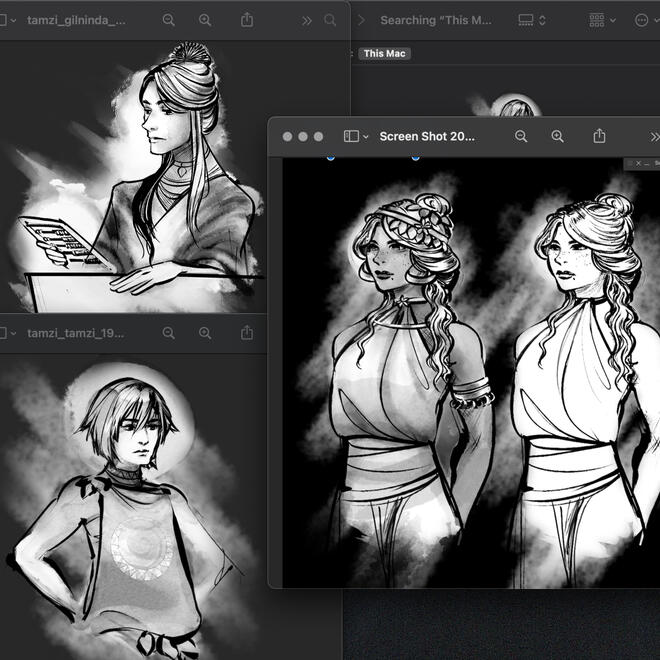Image resolution: width=660 pixels, height=660 pixels.
Task: Show overflow toolbar items in Screen Shot window
Action: (x=654, y=136)
